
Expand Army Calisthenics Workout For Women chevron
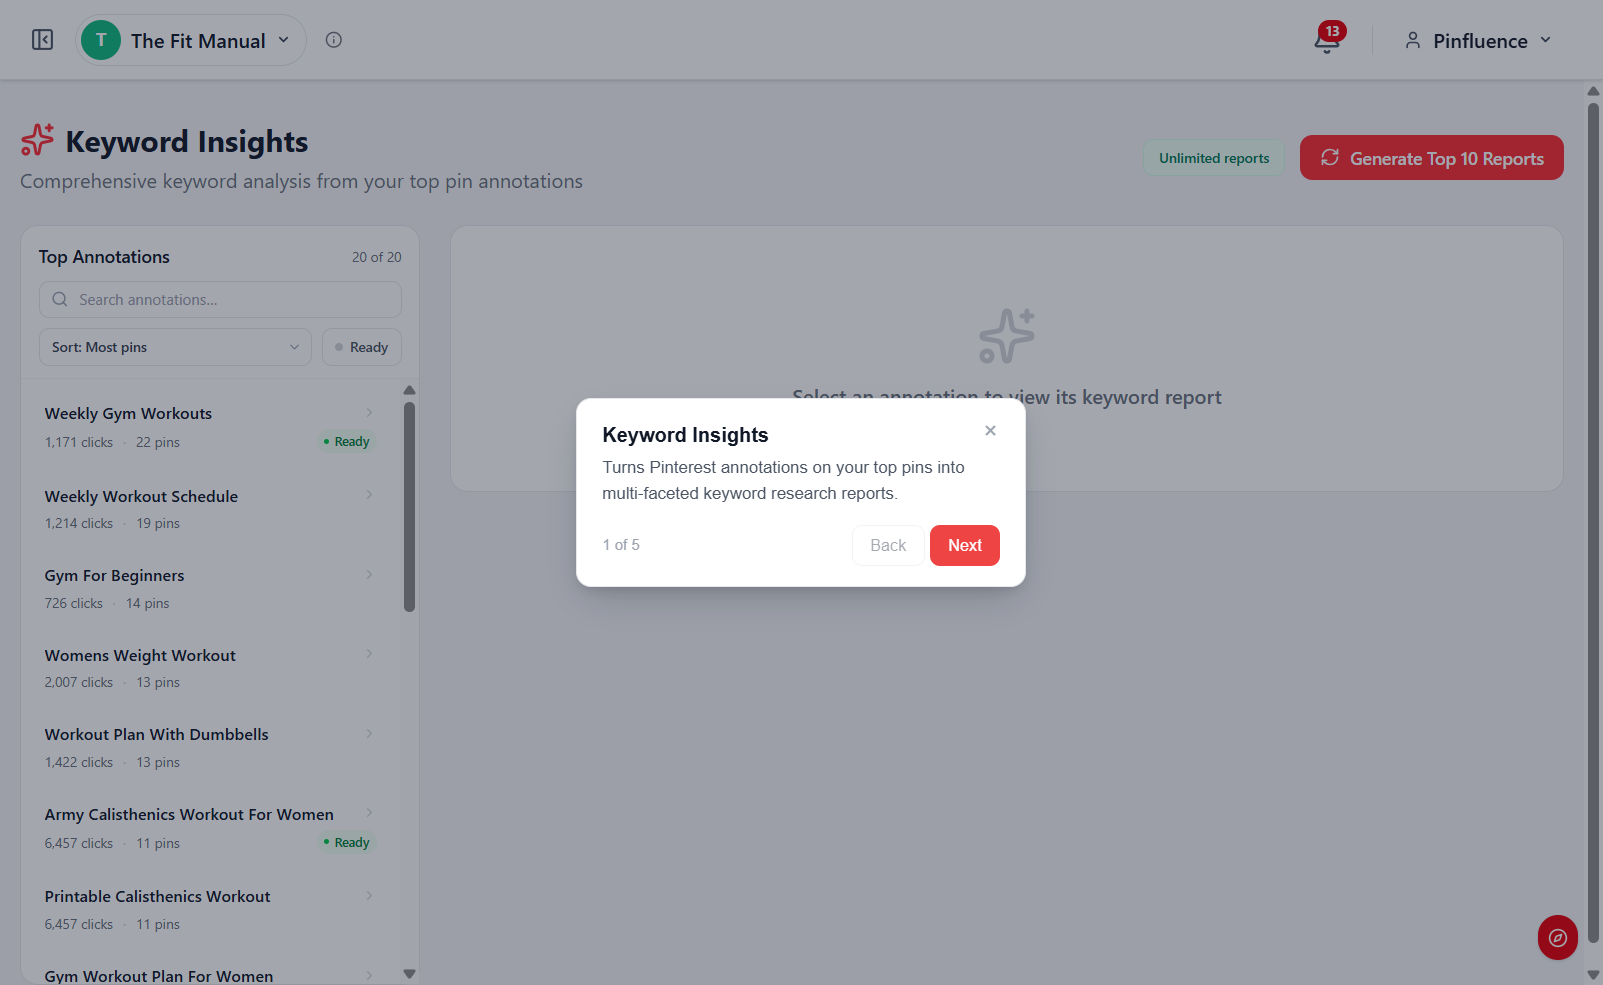(369, 812)
